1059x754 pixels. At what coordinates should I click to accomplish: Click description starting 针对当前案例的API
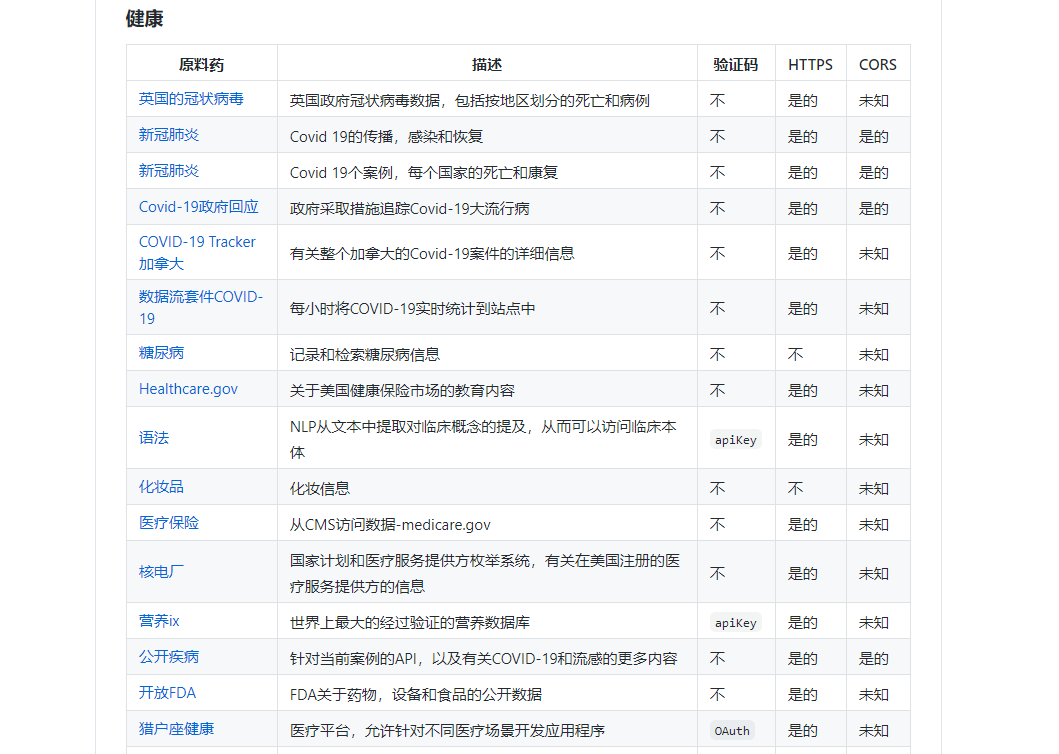[x=484, y=659]
